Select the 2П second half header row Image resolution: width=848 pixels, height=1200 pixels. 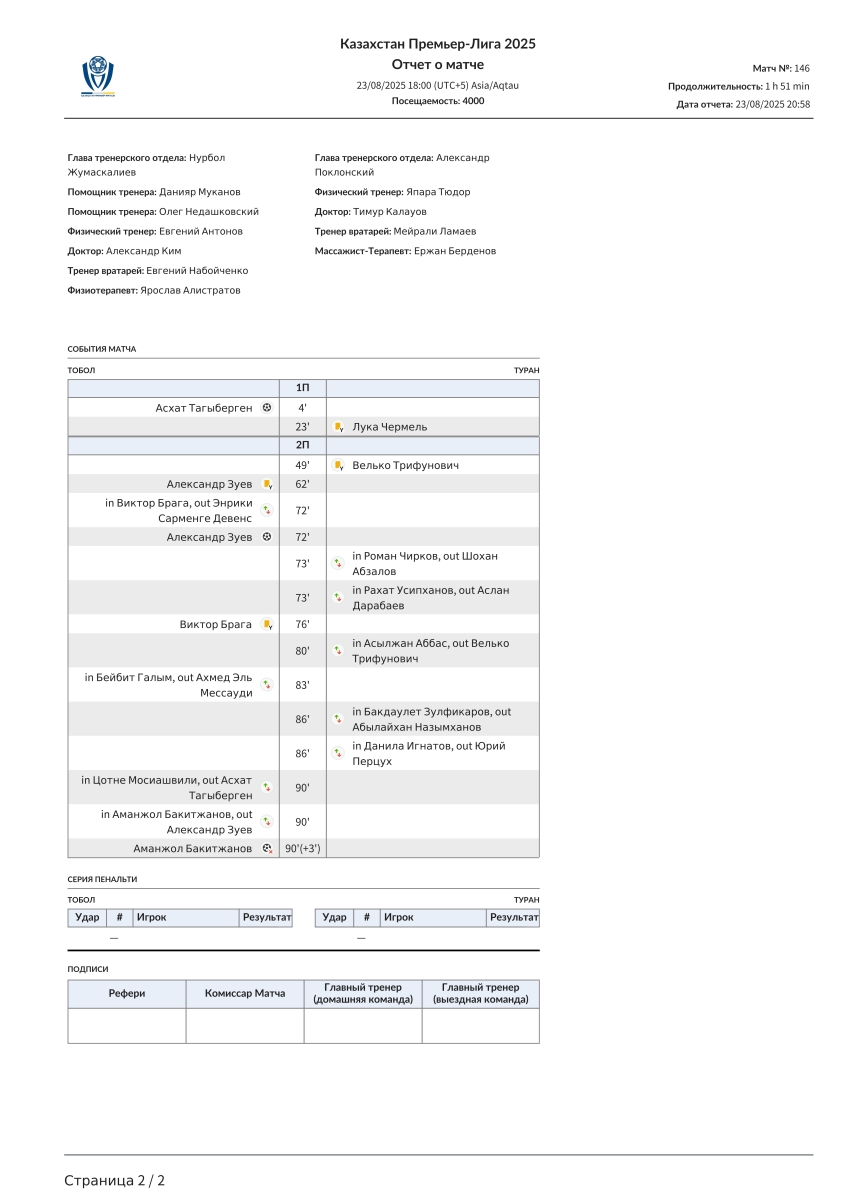(303, 446)
